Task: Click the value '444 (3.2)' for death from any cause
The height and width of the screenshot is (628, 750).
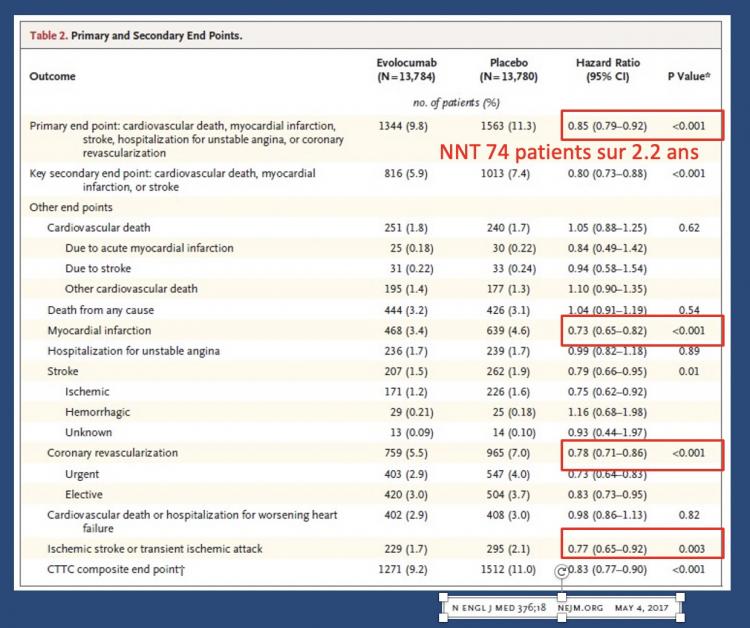Action: tap(406, 310)
